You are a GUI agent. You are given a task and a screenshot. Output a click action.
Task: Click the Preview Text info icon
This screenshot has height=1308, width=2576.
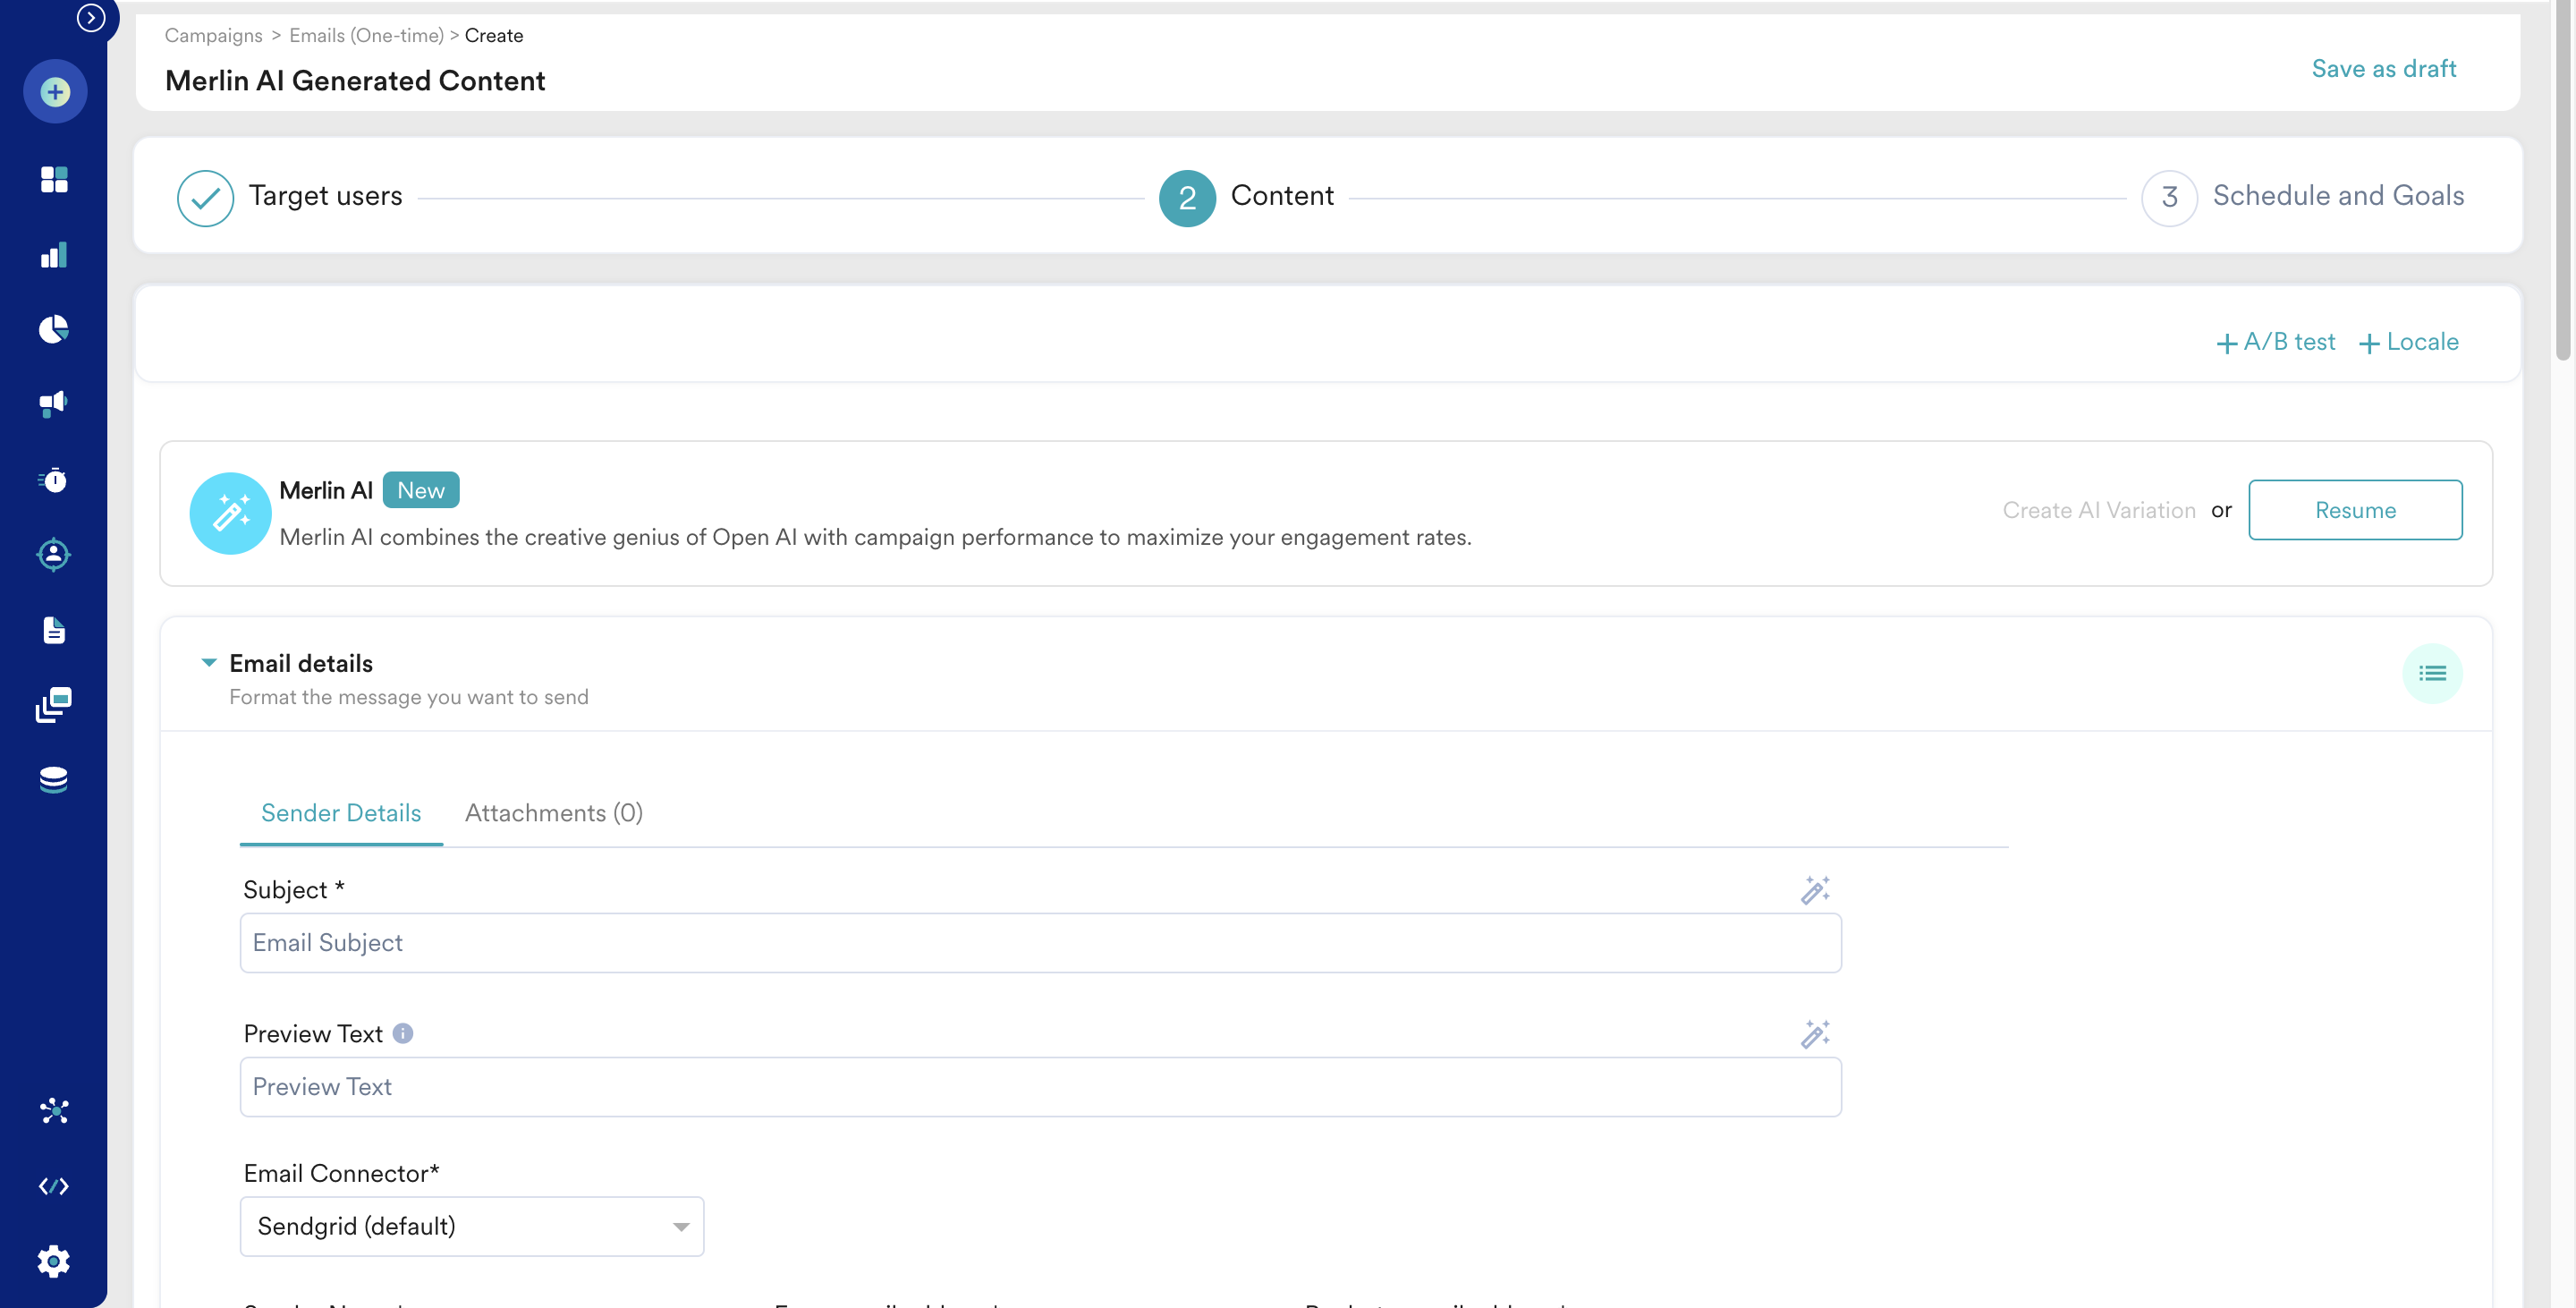(x=403, y=1034)
